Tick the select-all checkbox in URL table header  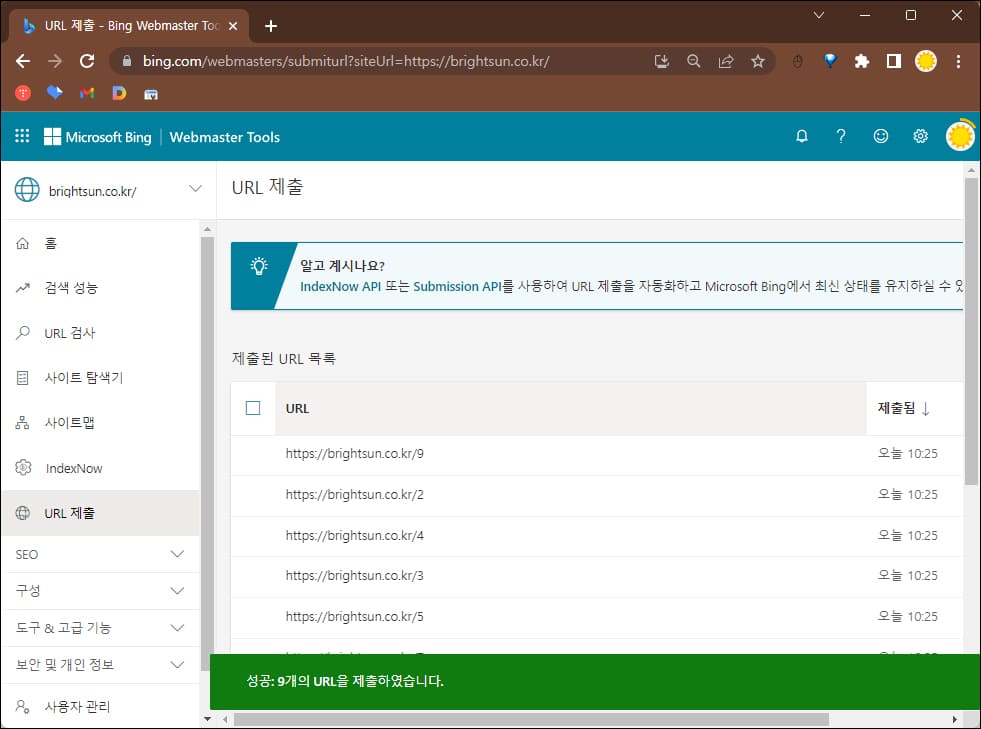tap(253, 408)
